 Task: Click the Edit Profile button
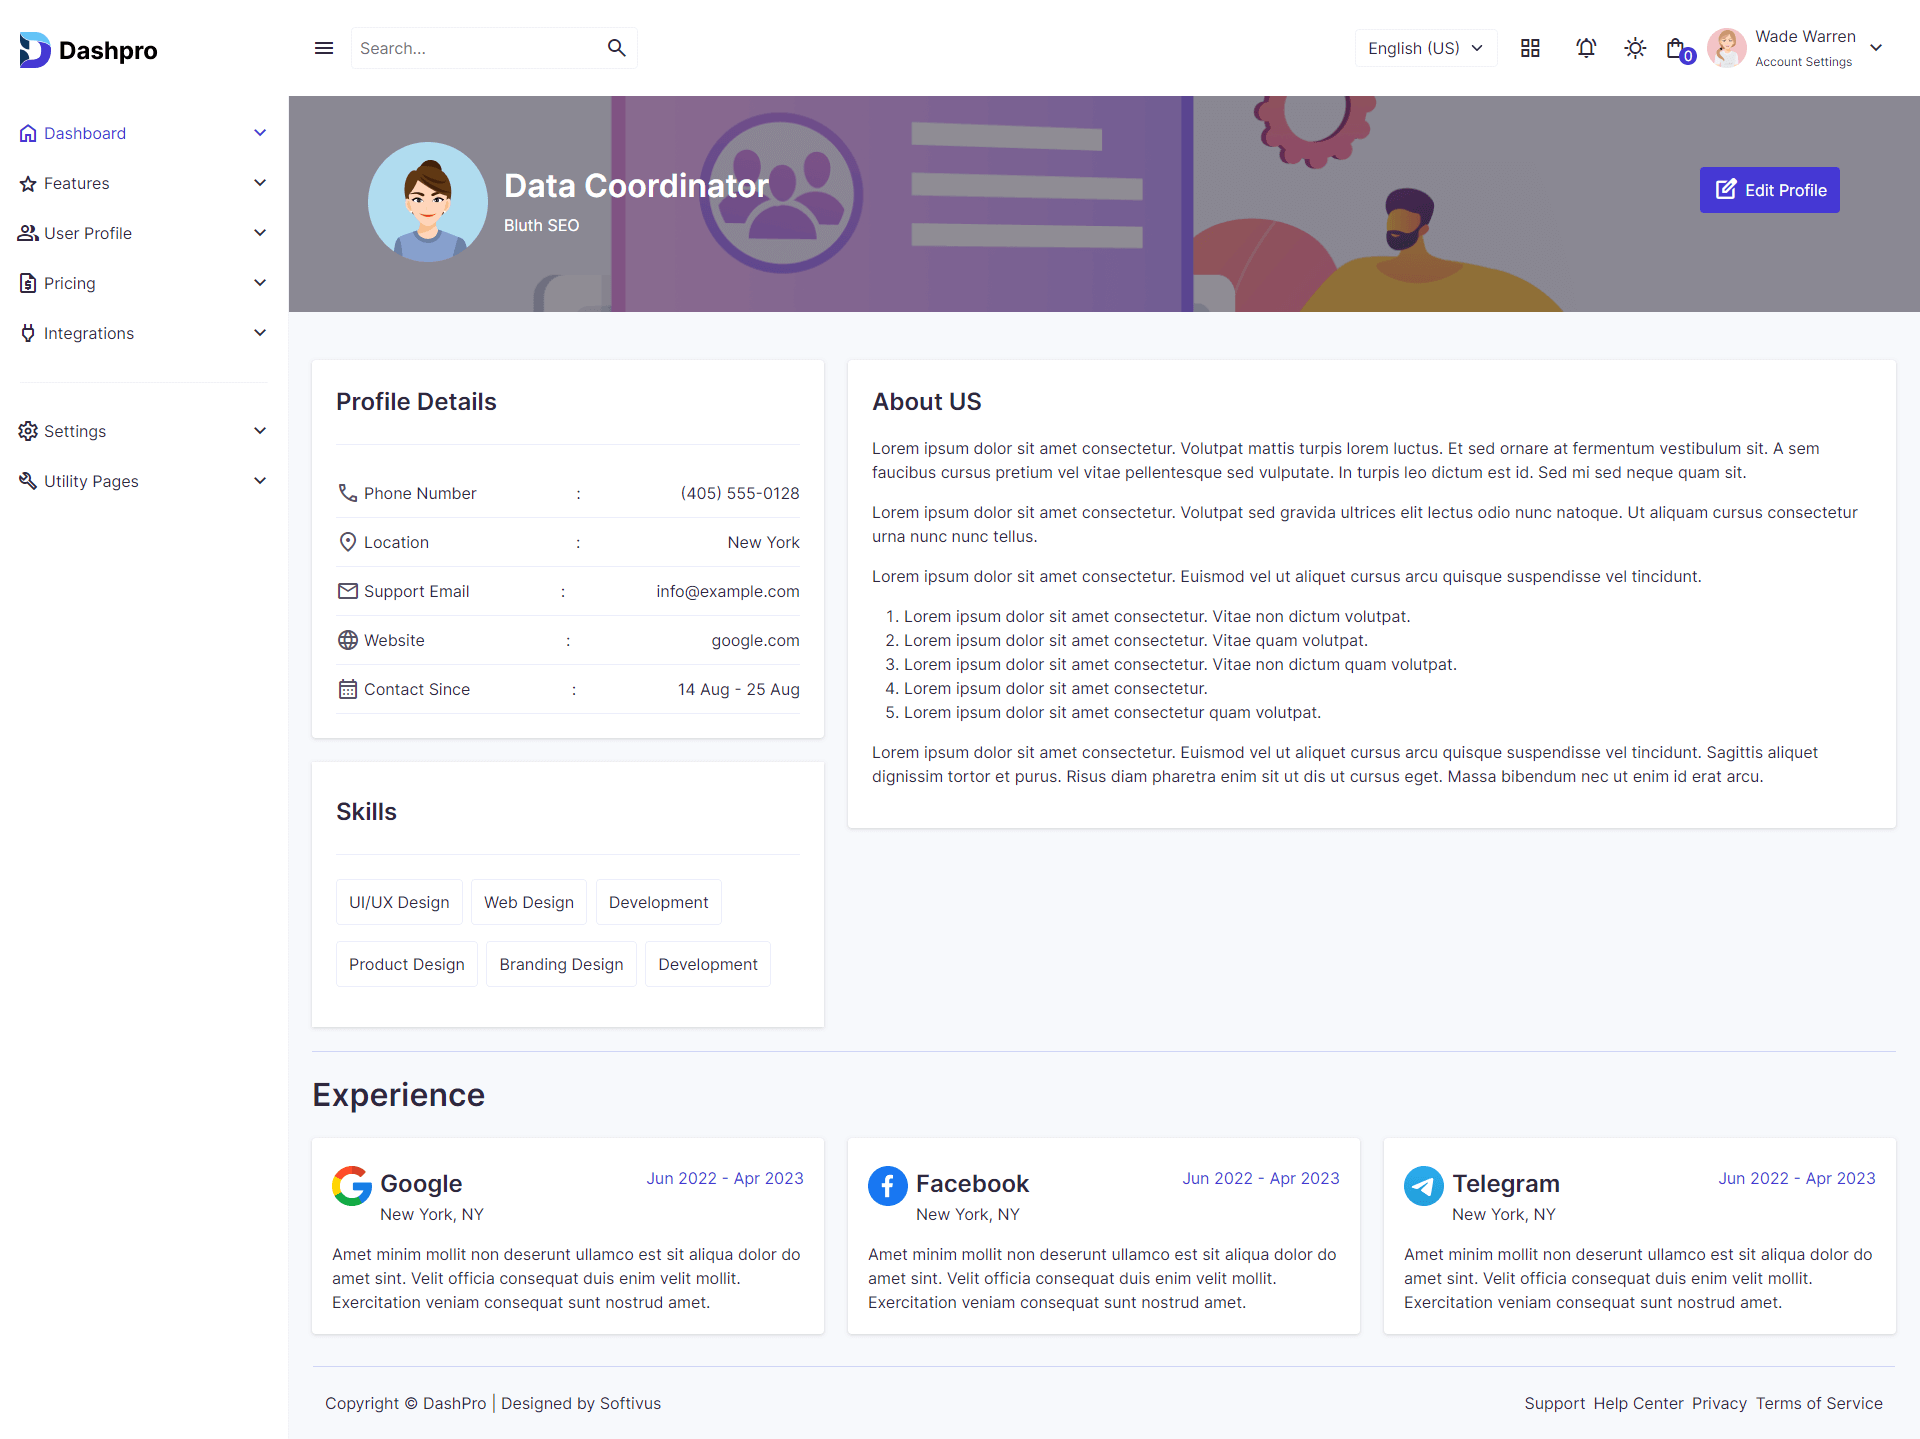(1769, 190)
